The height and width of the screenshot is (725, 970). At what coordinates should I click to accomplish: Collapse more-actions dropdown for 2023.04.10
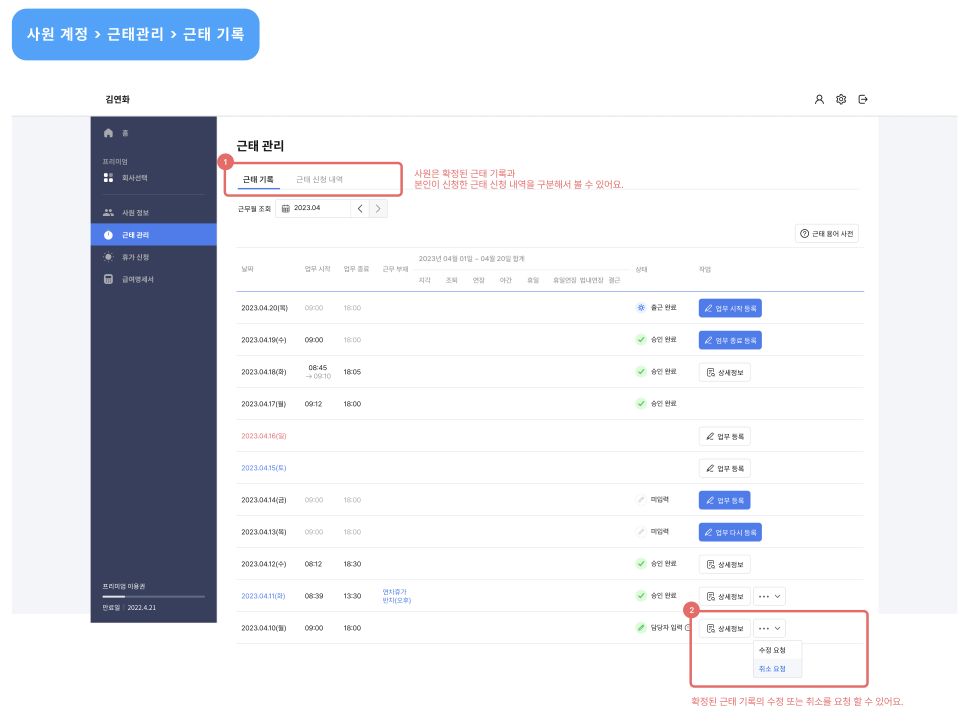point(770,628)
